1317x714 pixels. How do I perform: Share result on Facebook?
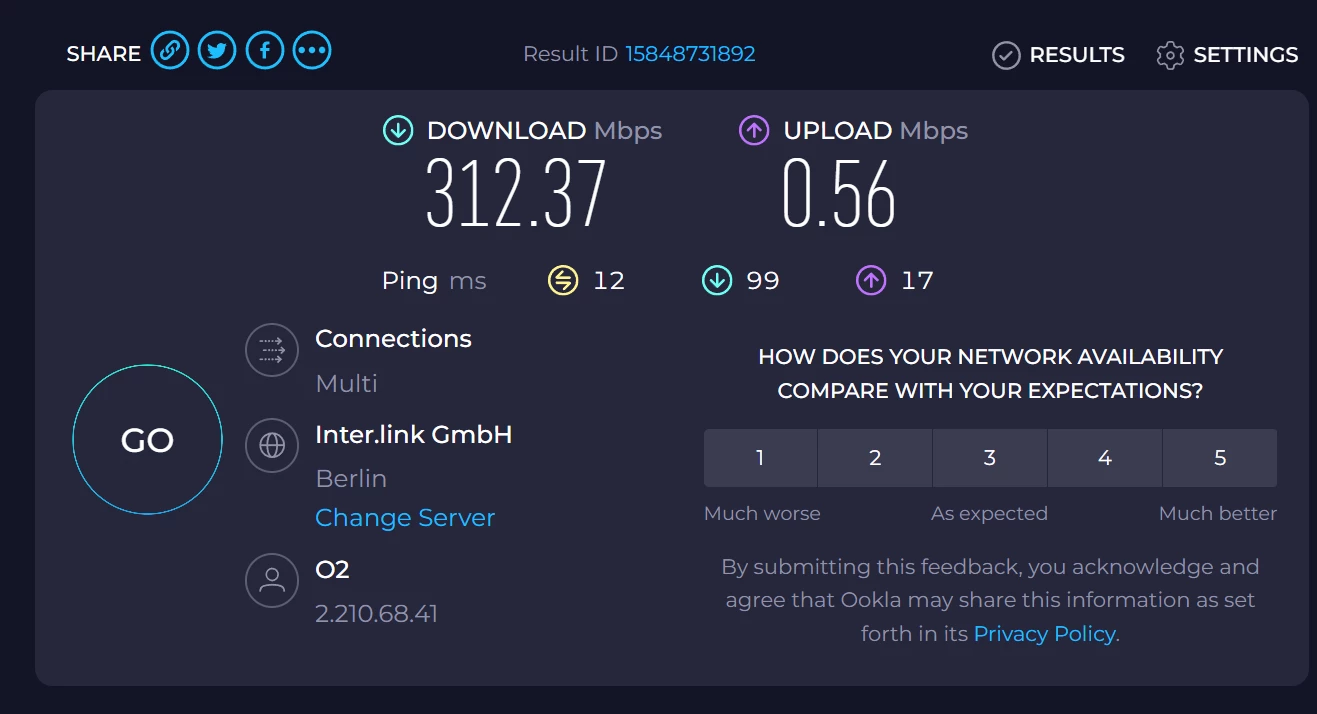click(265, 50)
